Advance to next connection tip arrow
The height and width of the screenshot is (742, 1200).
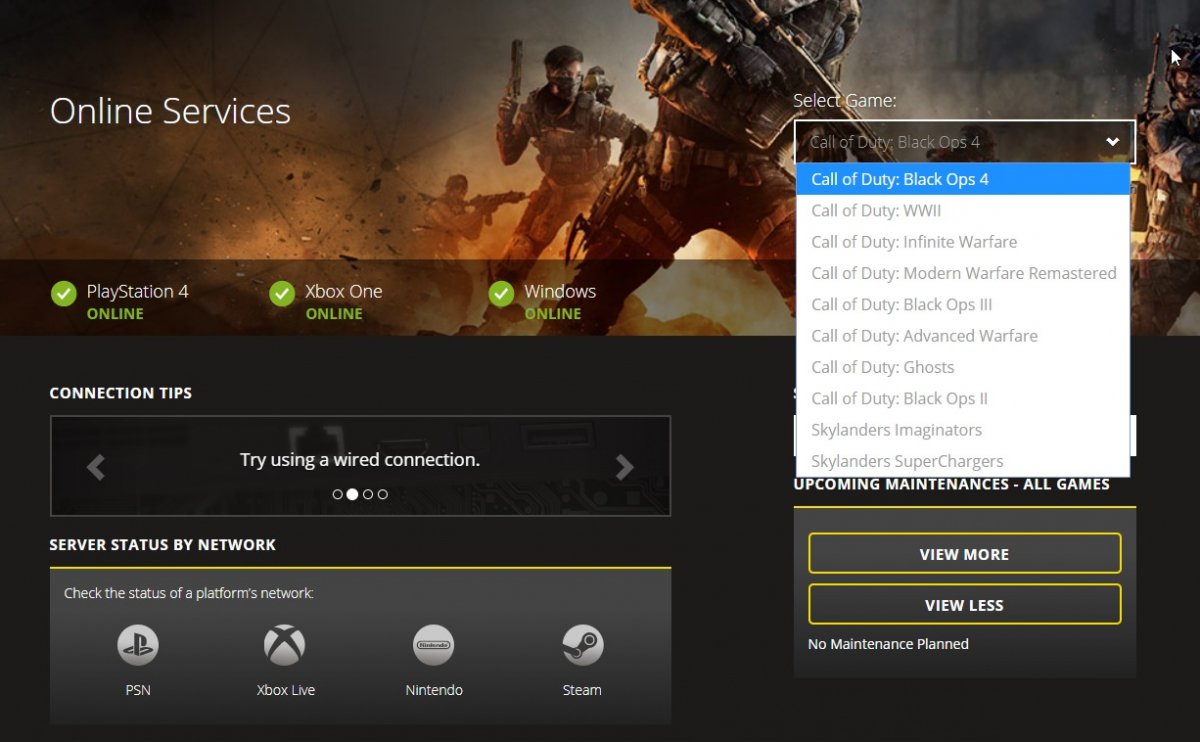pos(625,467)
